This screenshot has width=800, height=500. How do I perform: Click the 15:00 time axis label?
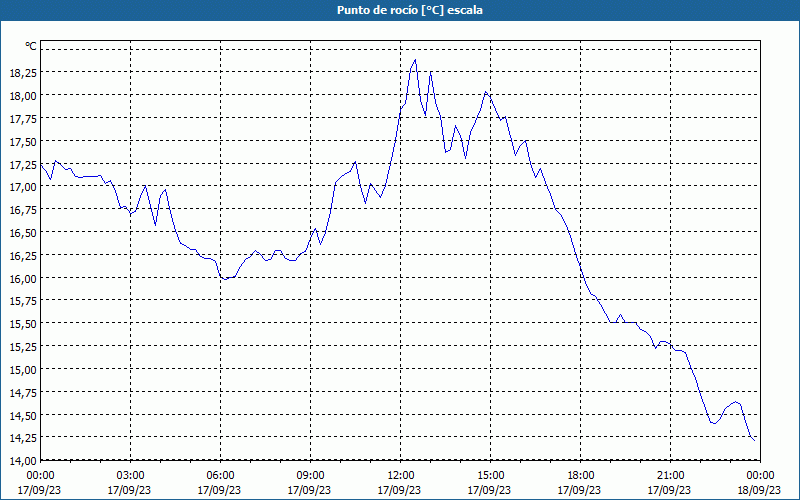[490, 476]
